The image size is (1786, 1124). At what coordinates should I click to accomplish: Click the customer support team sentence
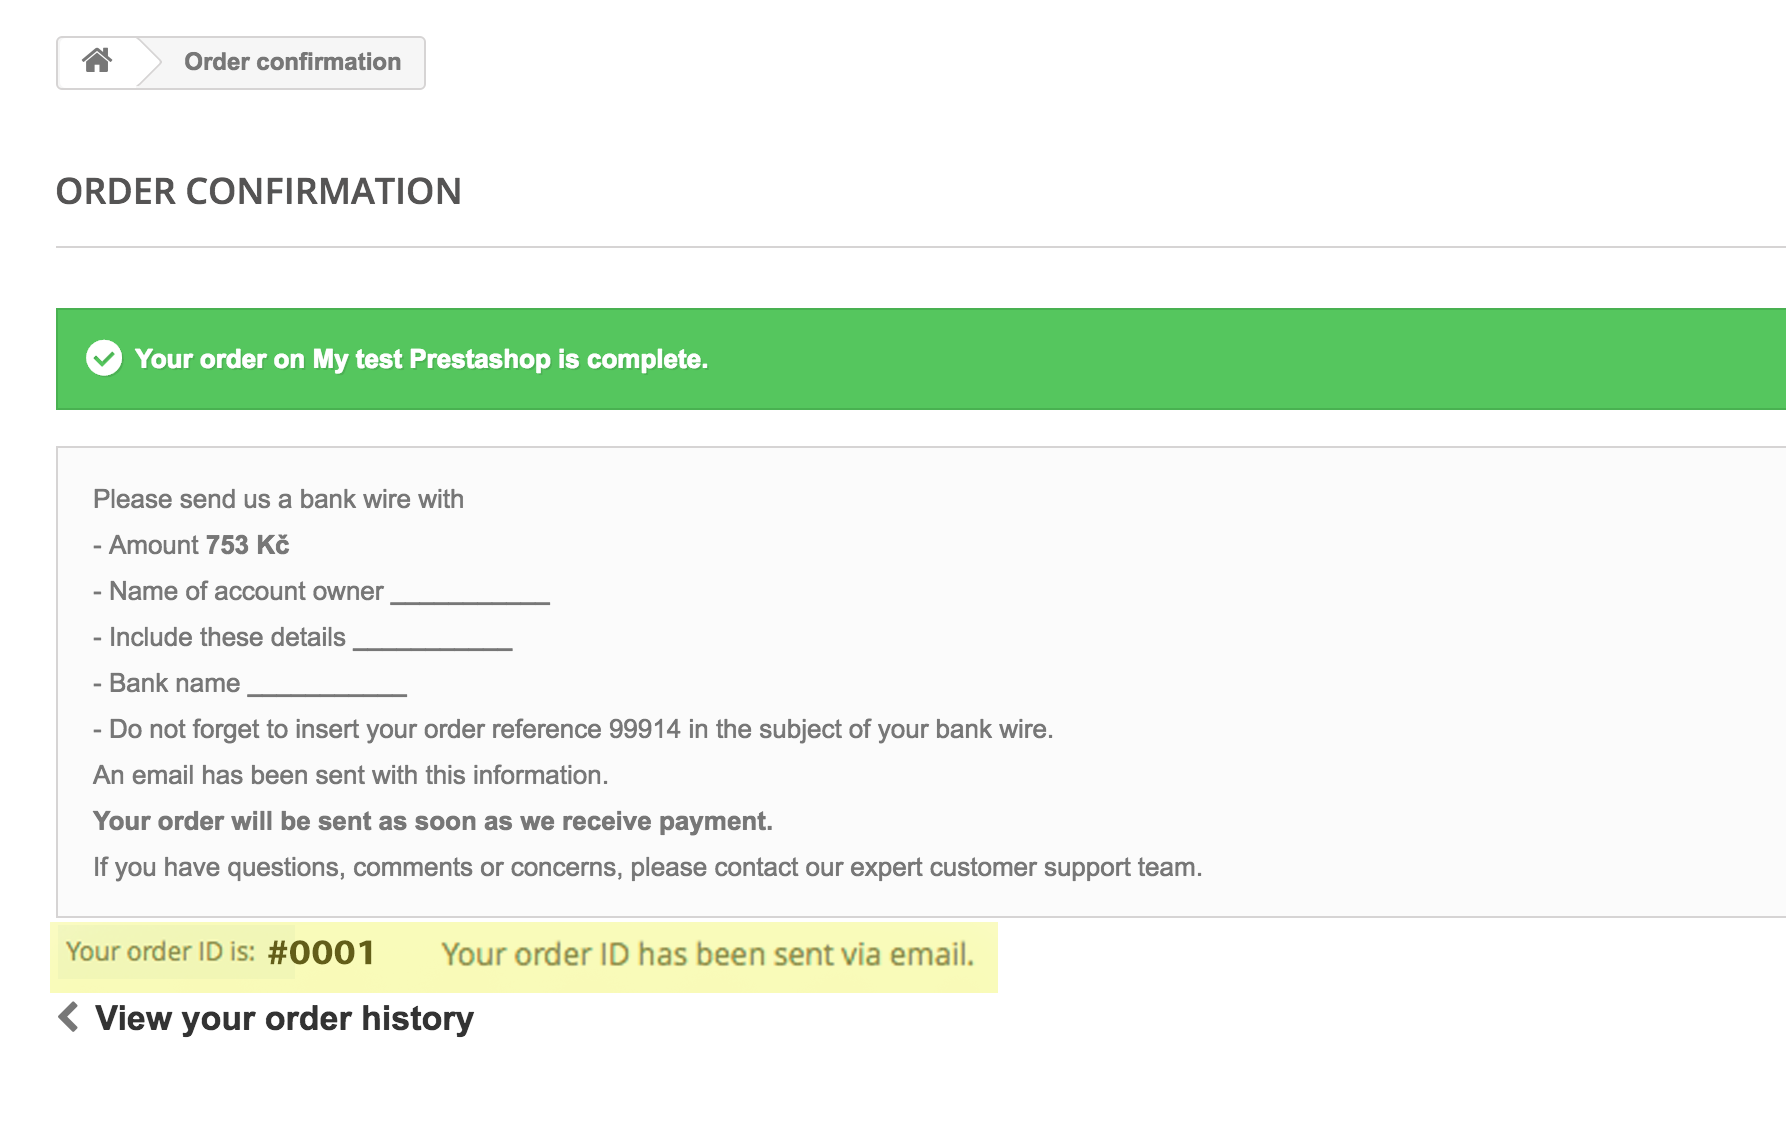647,867
